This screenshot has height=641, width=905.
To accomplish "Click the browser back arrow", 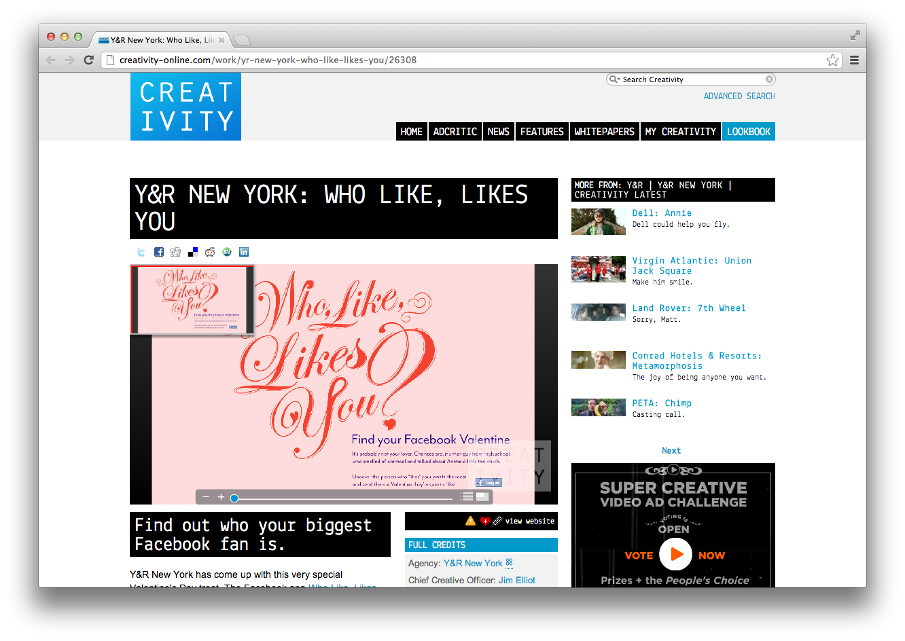I will (51, 60).
